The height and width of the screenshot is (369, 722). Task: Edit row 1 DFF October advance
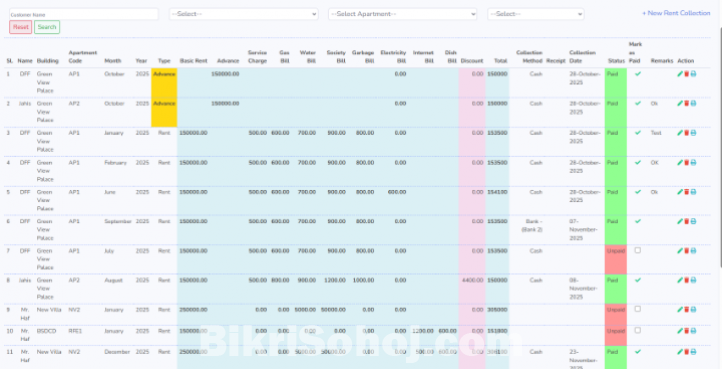[x=680, y=74]
